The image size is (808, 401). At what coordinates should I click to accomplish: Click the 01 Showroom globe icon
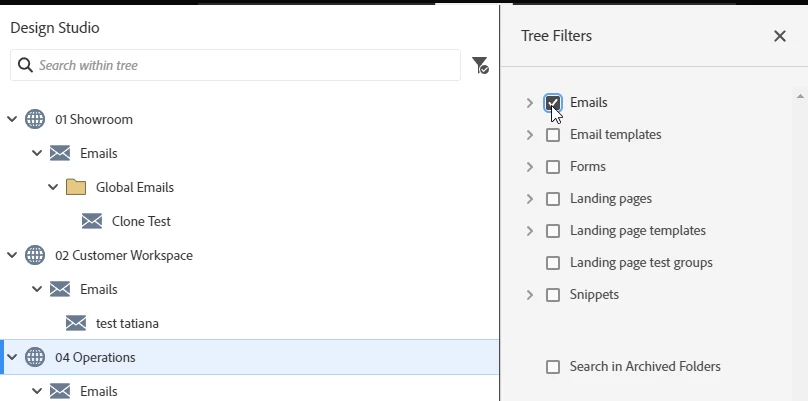pyautogui.click(x=35, y=119)
